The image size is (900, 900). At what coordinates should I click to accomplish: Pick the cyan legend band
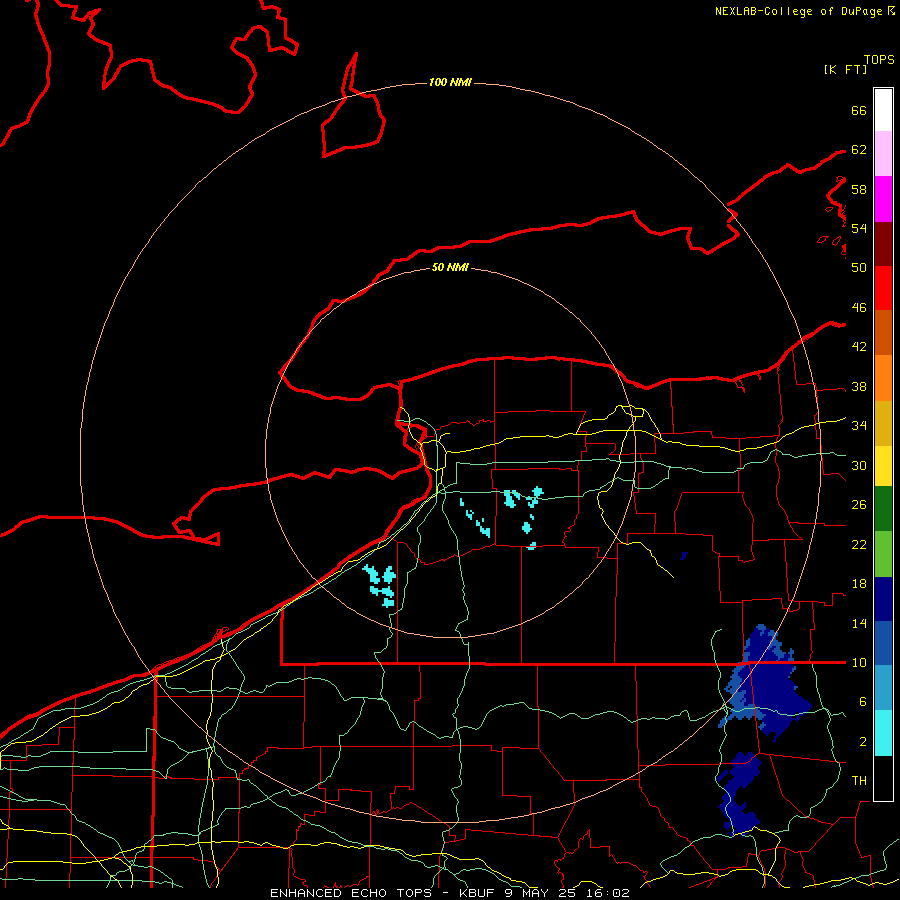coord(883,732)
